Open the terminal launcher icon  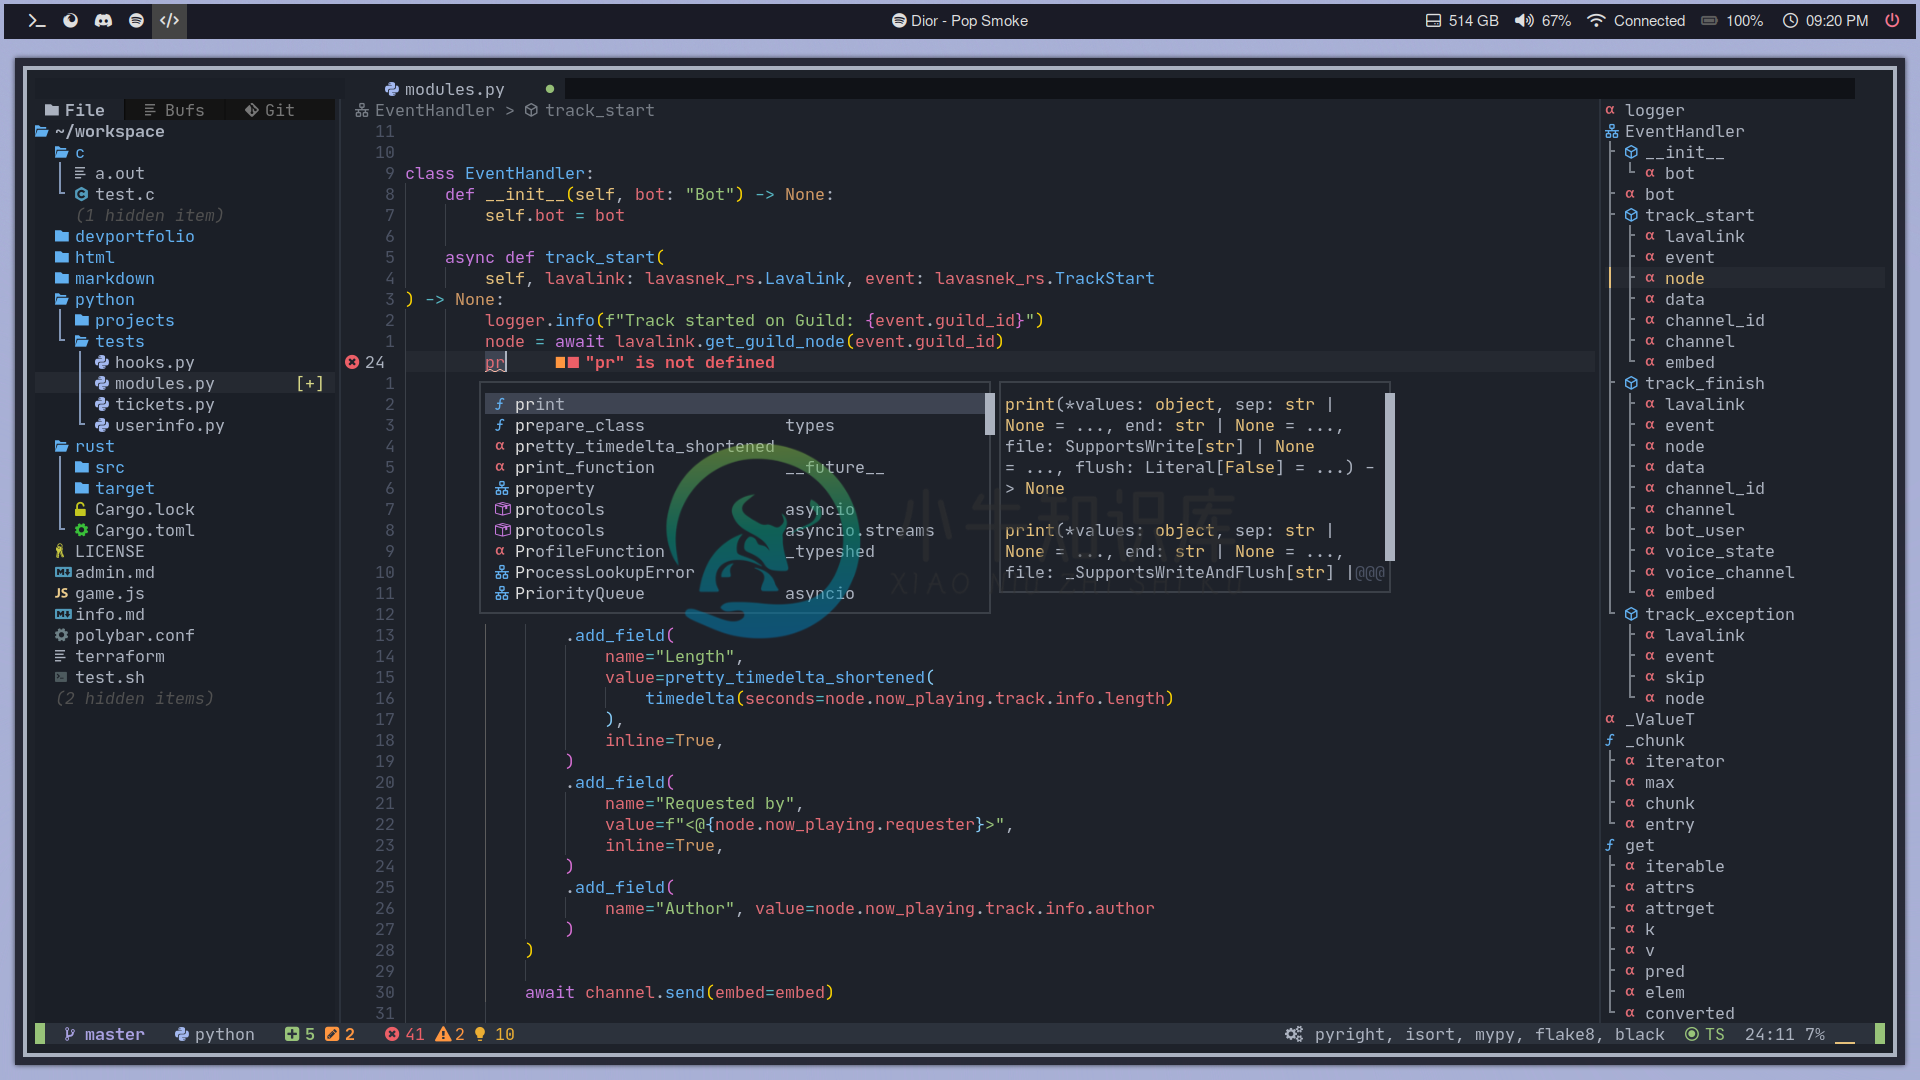pos(37,20)
